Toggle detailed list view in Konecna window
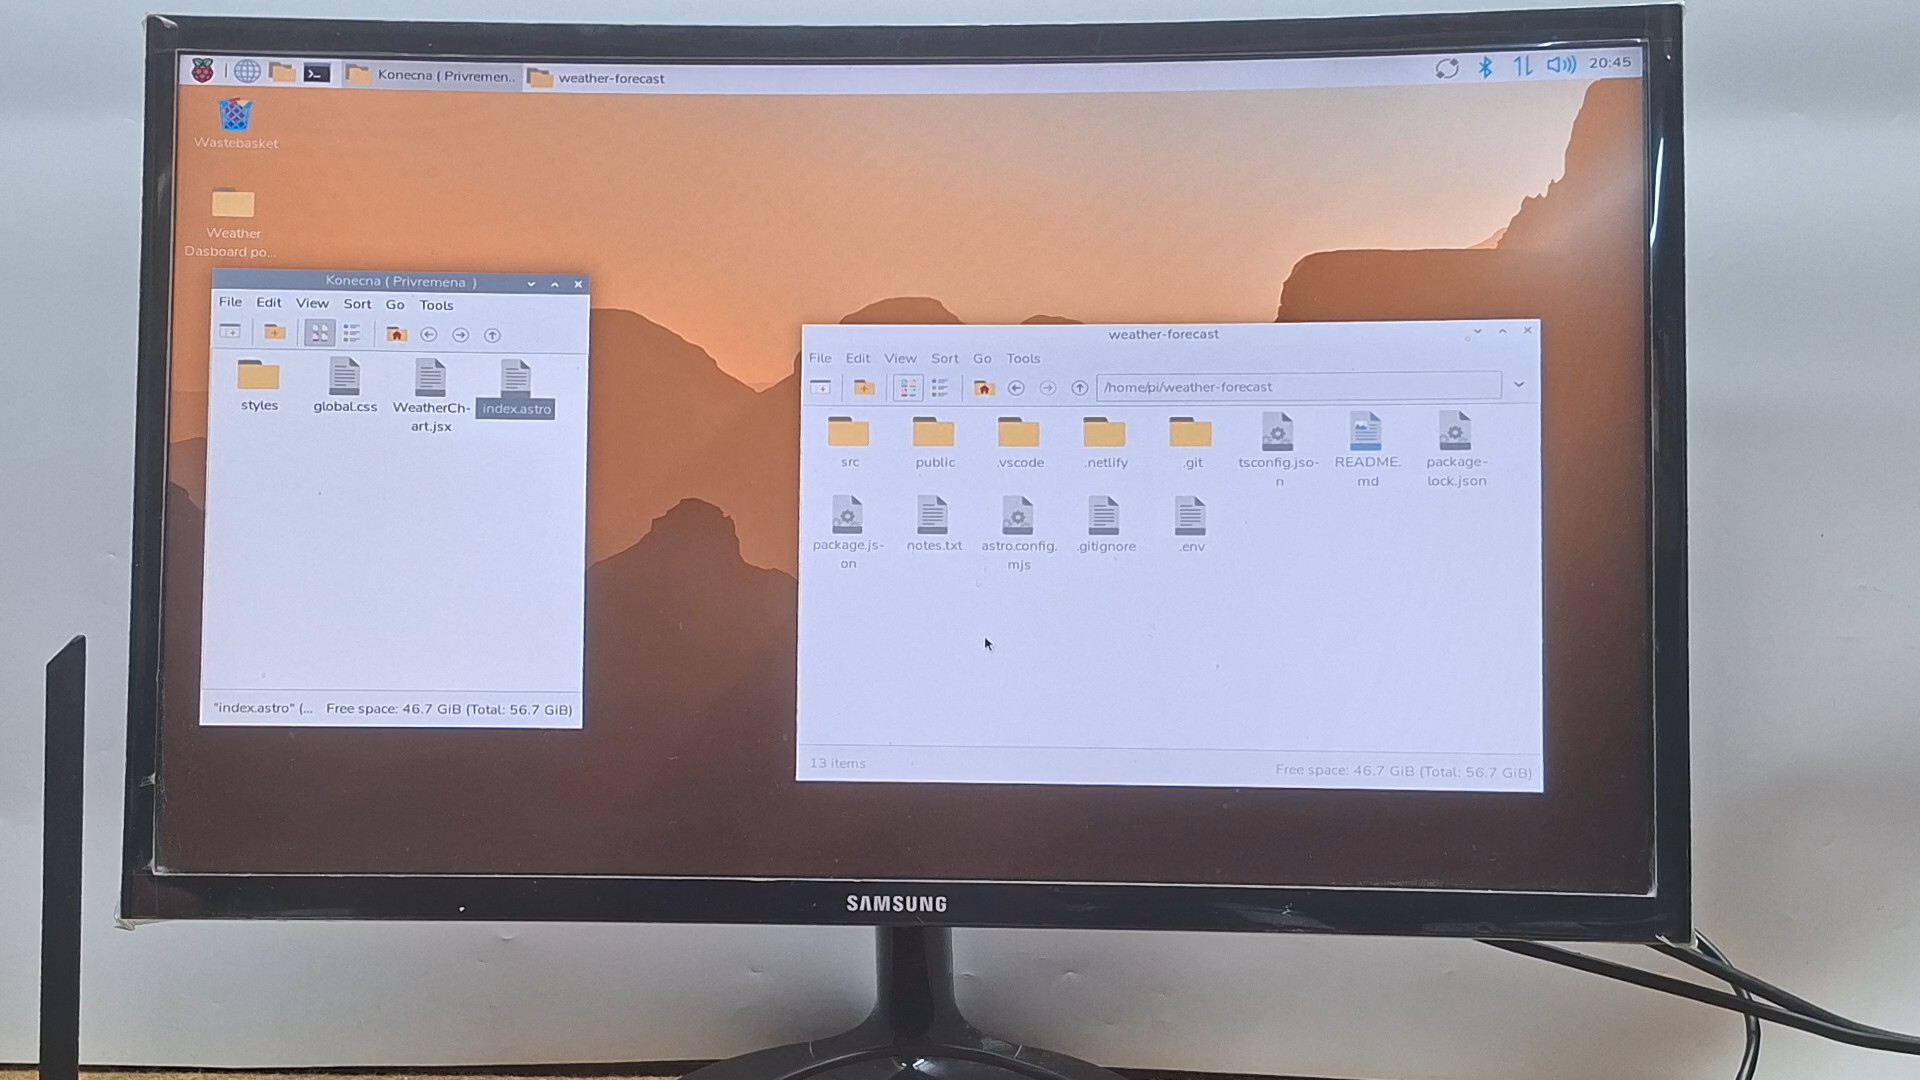The height and width of the screenshot is (1080, 1920). [352, 334]
